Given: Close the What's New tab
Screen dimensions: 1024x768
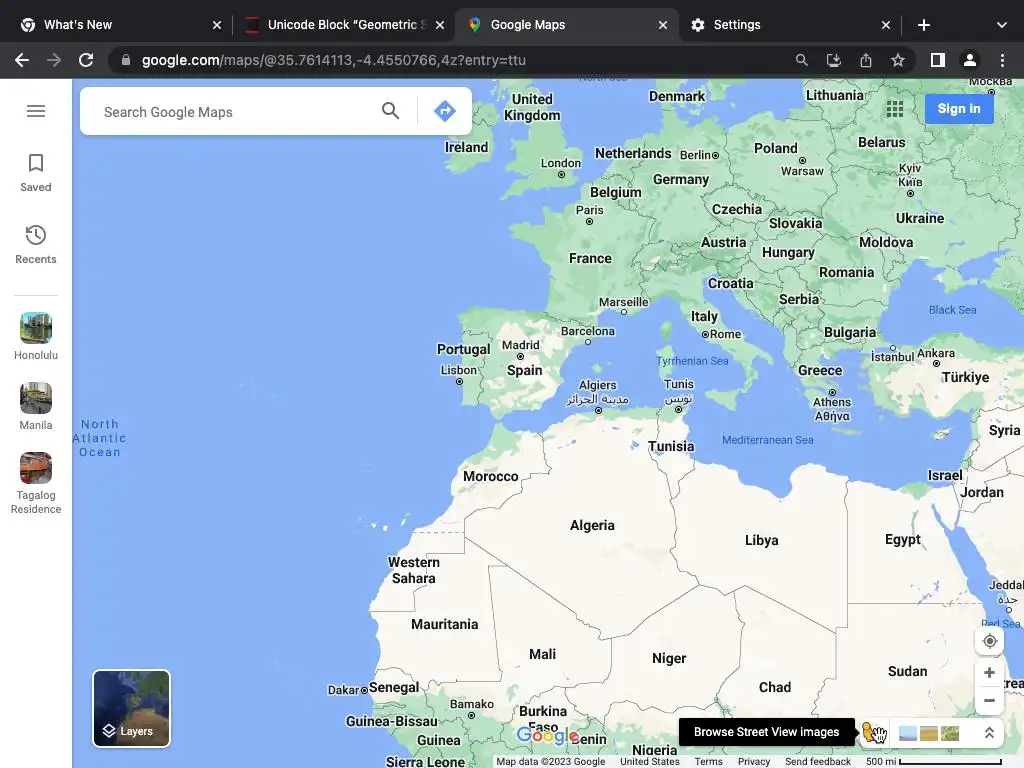Looking at the screenshot, I should (217, 25).
